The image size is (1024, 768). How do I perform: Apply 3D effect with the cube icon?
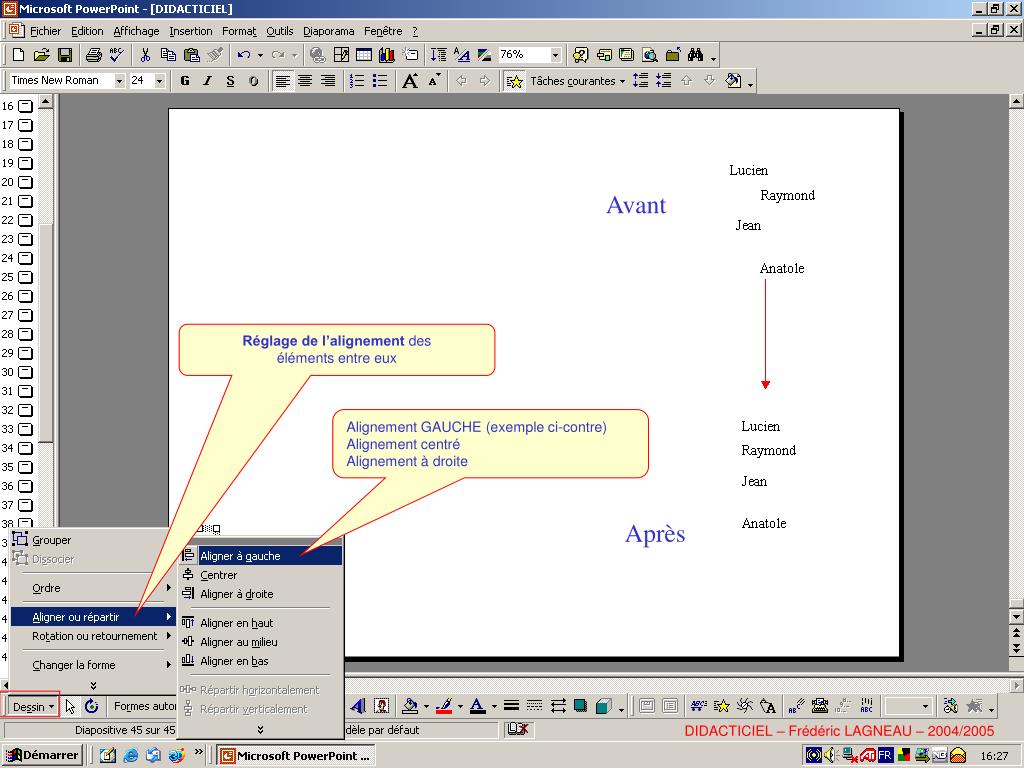point(603,706)
